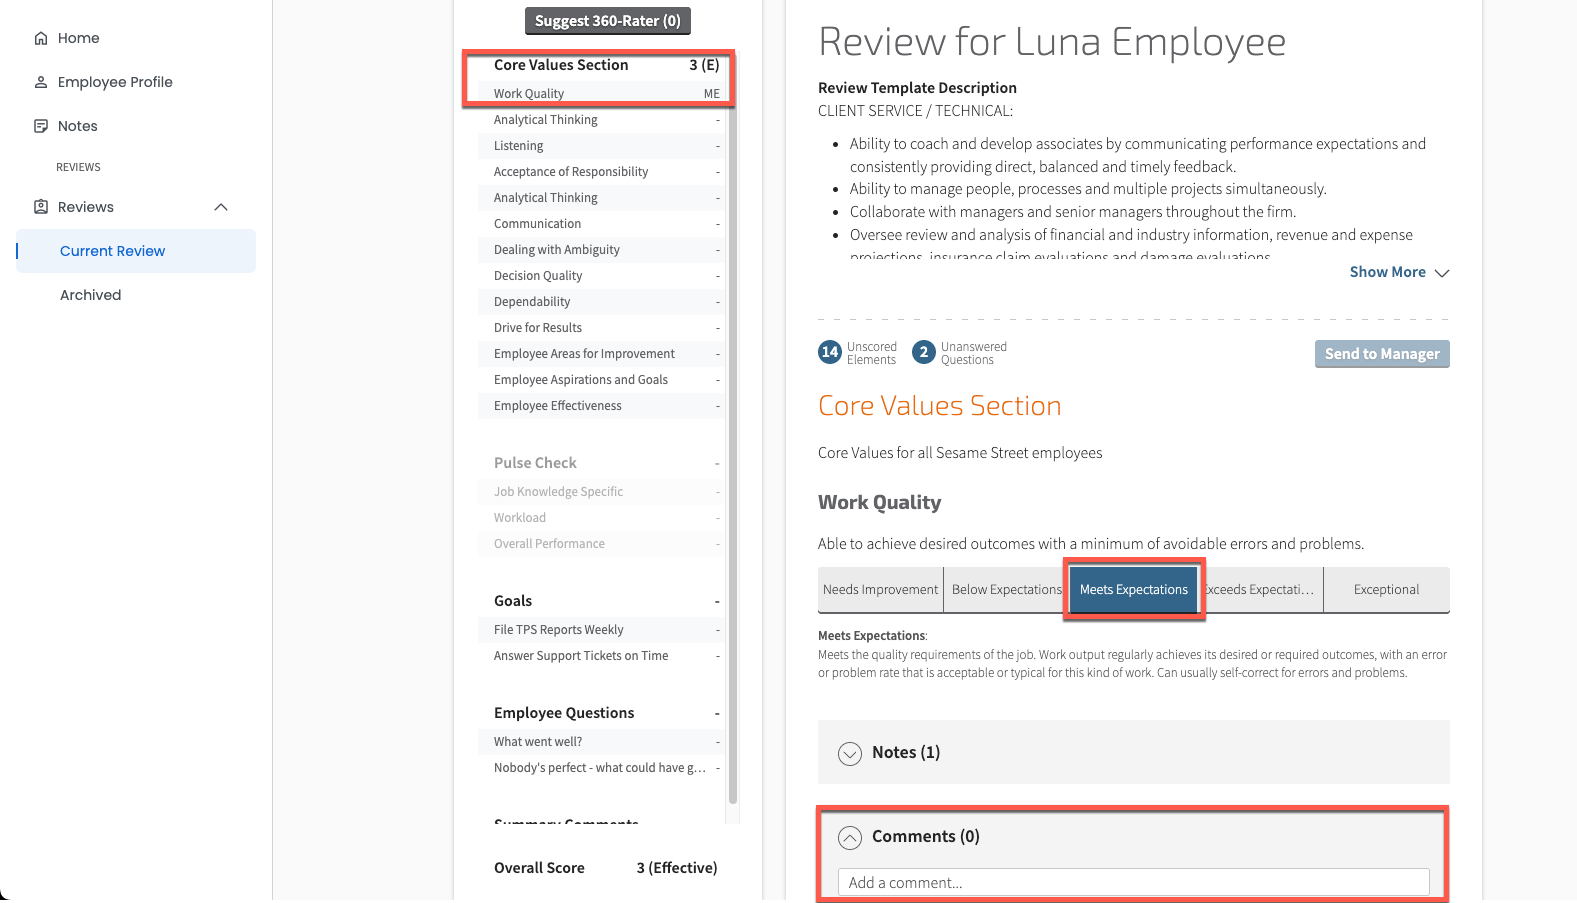The height and width of the screenshot is (903, 1577).
Task: Open the Home page
Action: [x=78, y=38]
